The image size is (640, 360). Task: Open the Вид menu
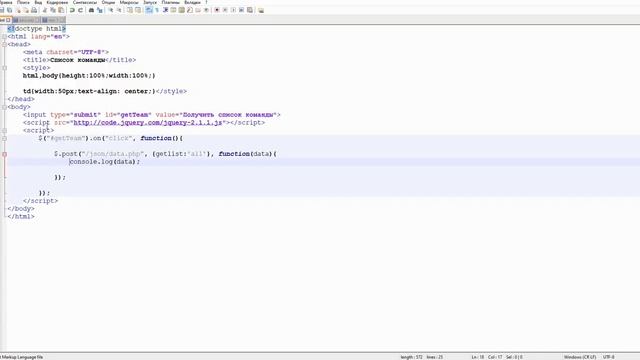[x=38, y=2]
